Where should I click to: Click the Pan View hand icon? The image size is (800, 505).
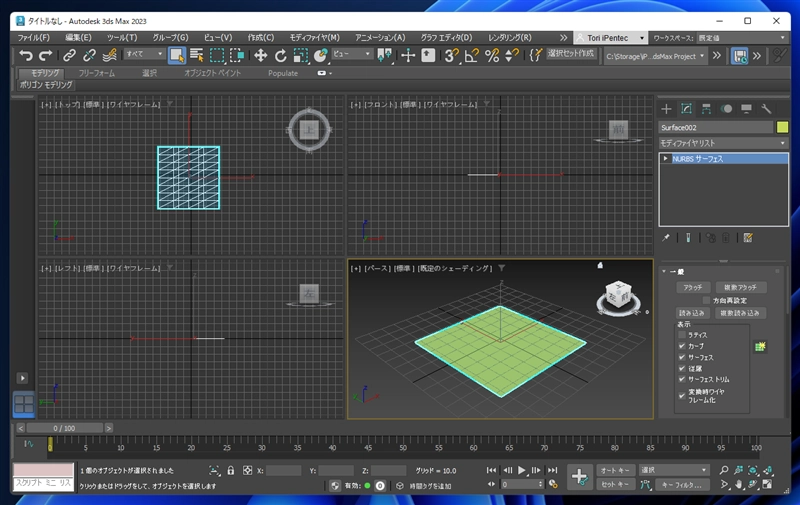coord(738,484)
